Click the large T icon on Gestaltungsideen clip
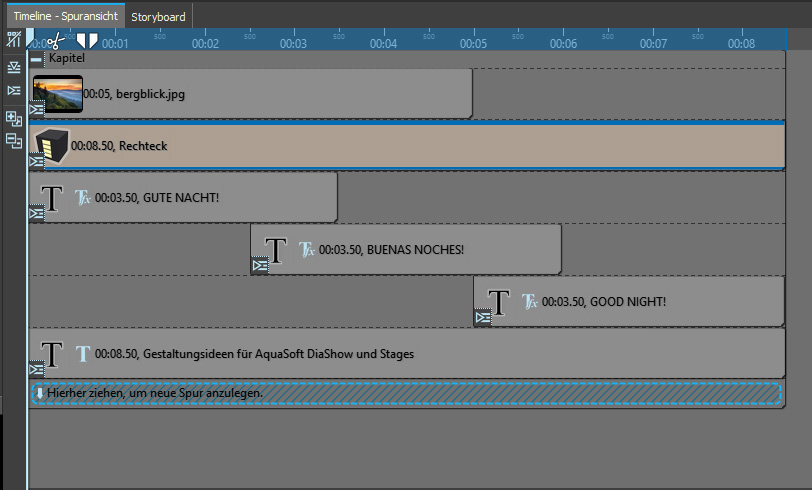This screenshot has height=490, width=812. tap(52, 354)
